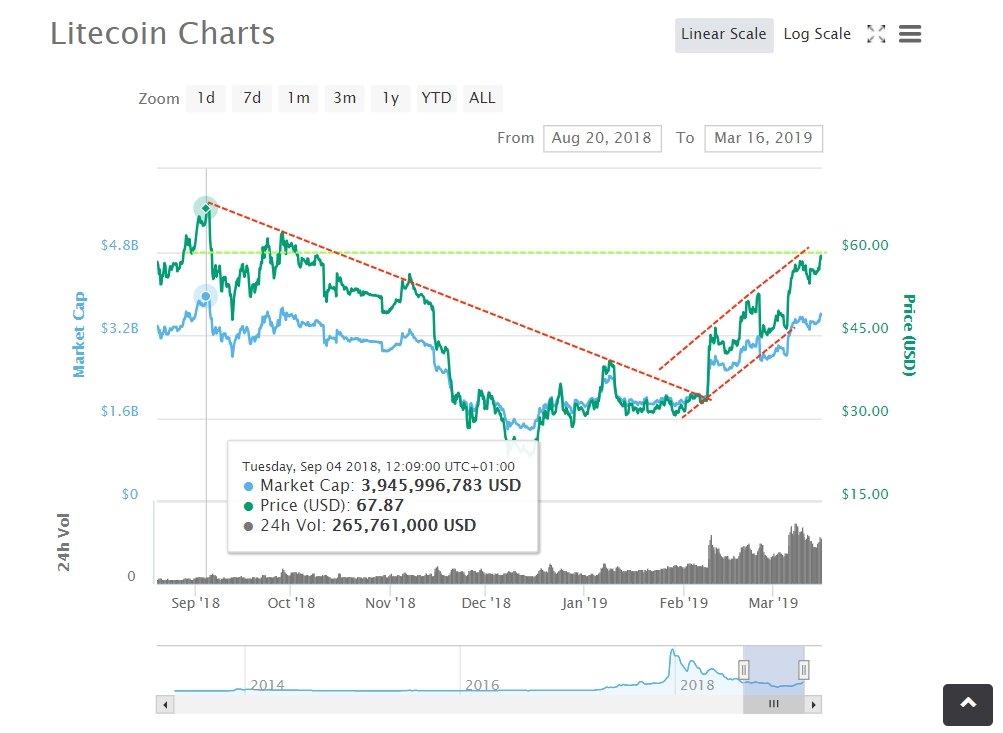Click the $60.00 price axis label
1003x733 pixels.
865,245
